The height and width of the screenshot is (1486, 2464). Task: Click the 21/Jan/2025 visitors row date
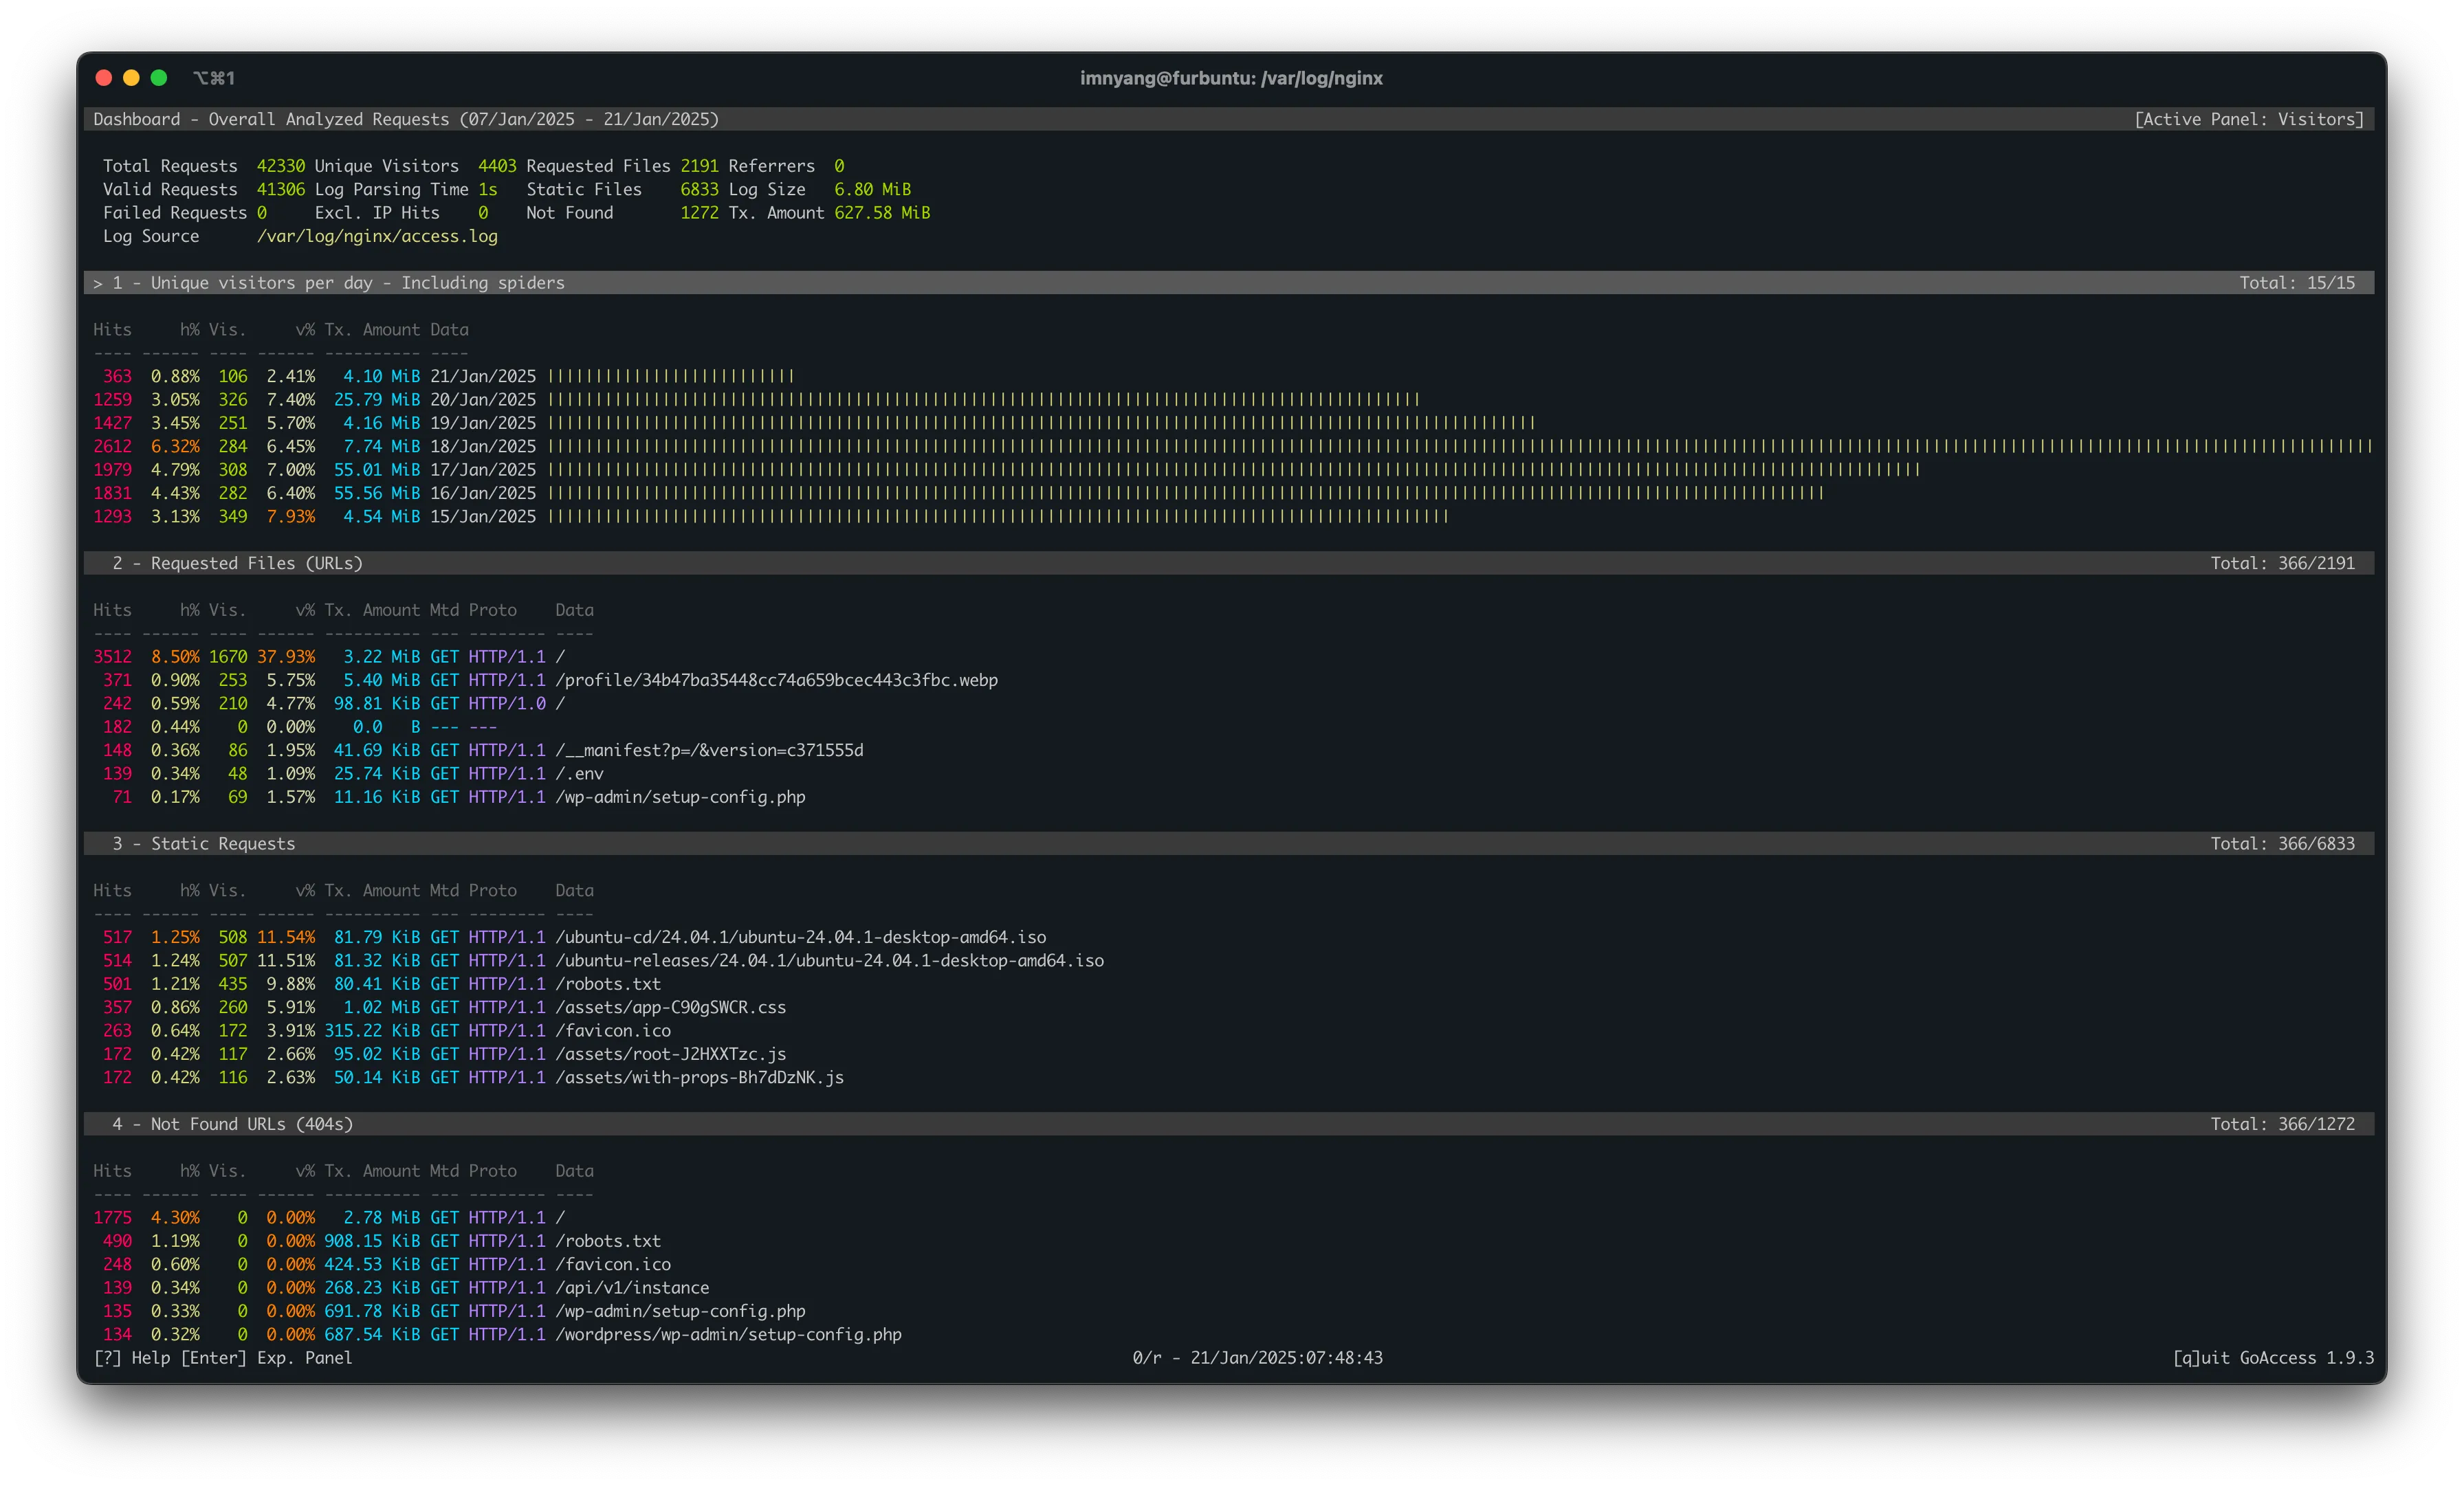(x=483, y=376)
